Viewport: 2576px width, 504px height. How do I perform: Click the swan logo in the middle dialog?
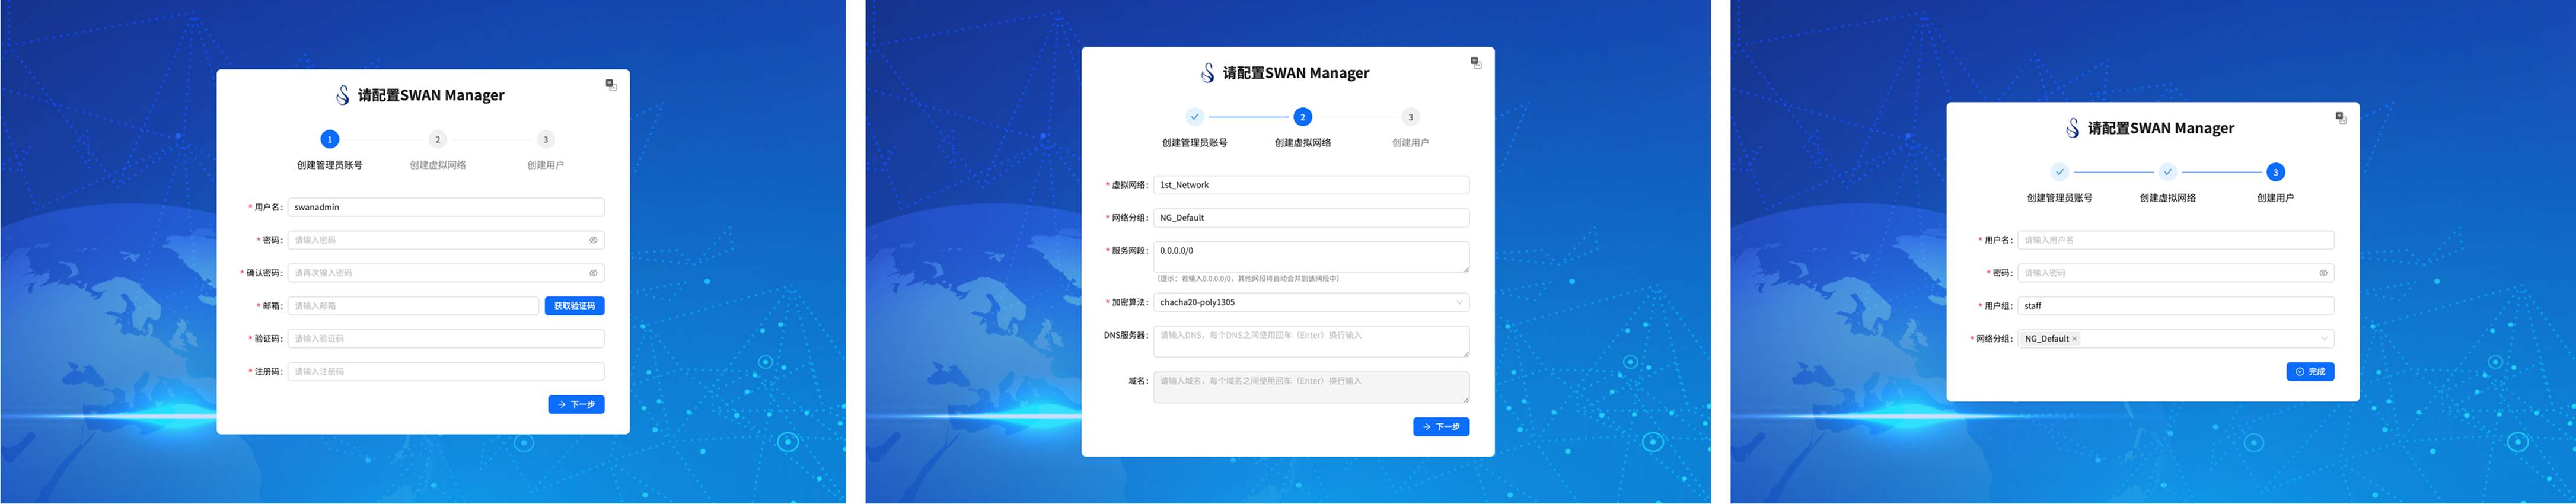point(1207,73)
